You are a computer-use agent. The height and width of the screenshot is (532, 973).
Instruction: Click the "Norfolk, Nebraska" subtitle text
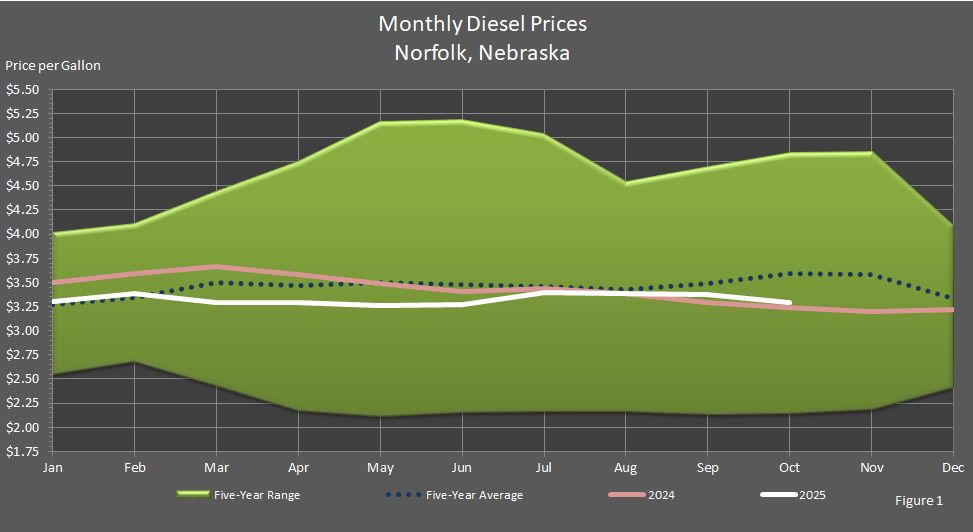click(483, 53)
